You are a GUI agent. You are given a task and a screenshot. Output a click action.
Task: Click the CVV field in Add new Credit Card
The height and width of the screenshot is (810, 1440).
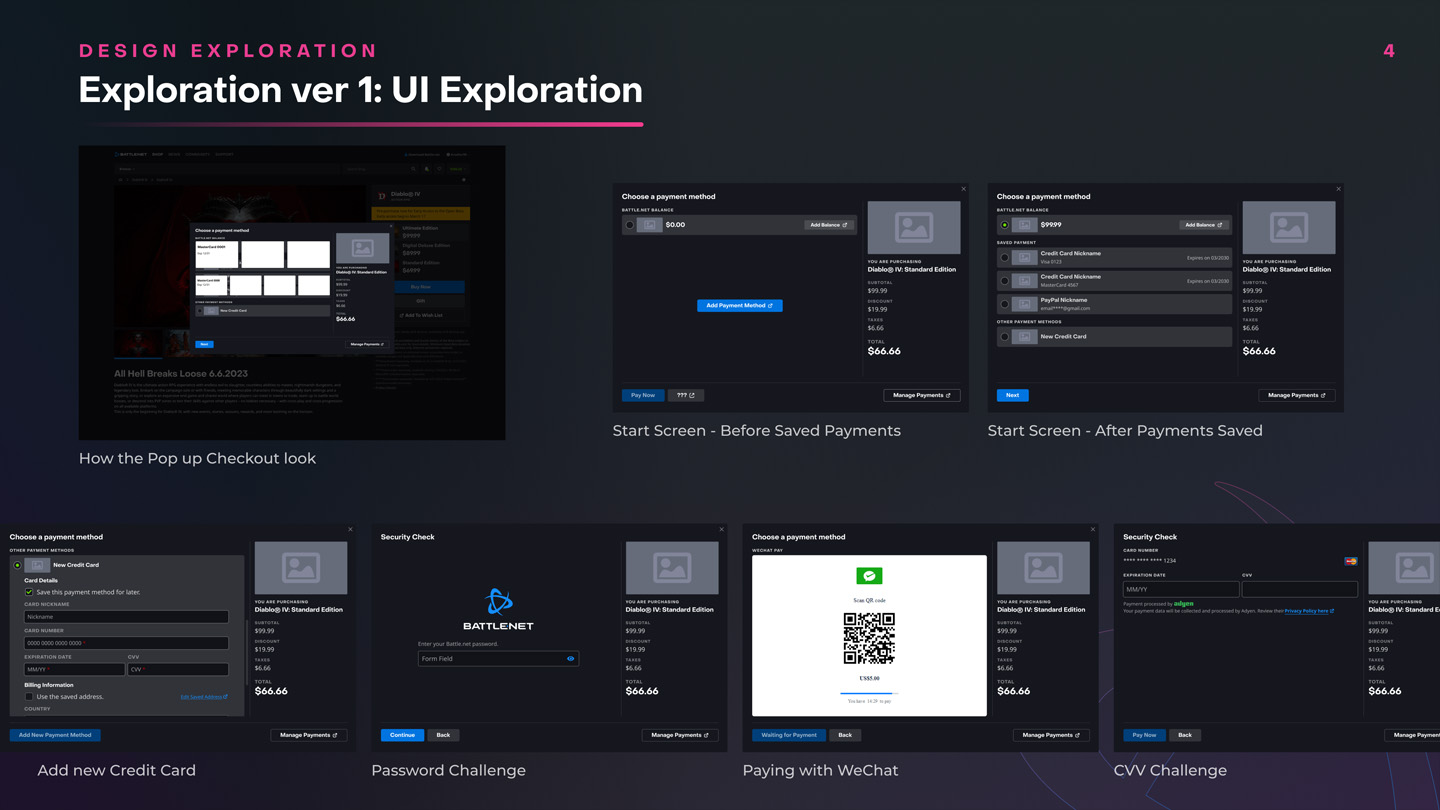point(178,669)
